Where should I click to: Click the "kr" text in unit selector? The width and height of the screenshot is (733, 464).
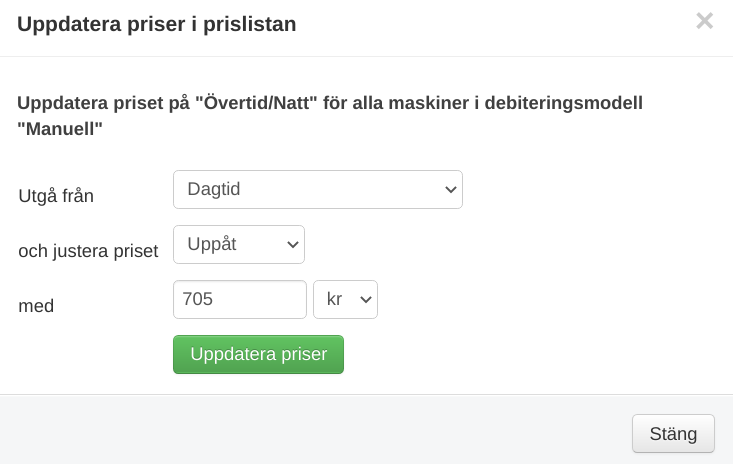pyautogui.click(x=335, y=299)
